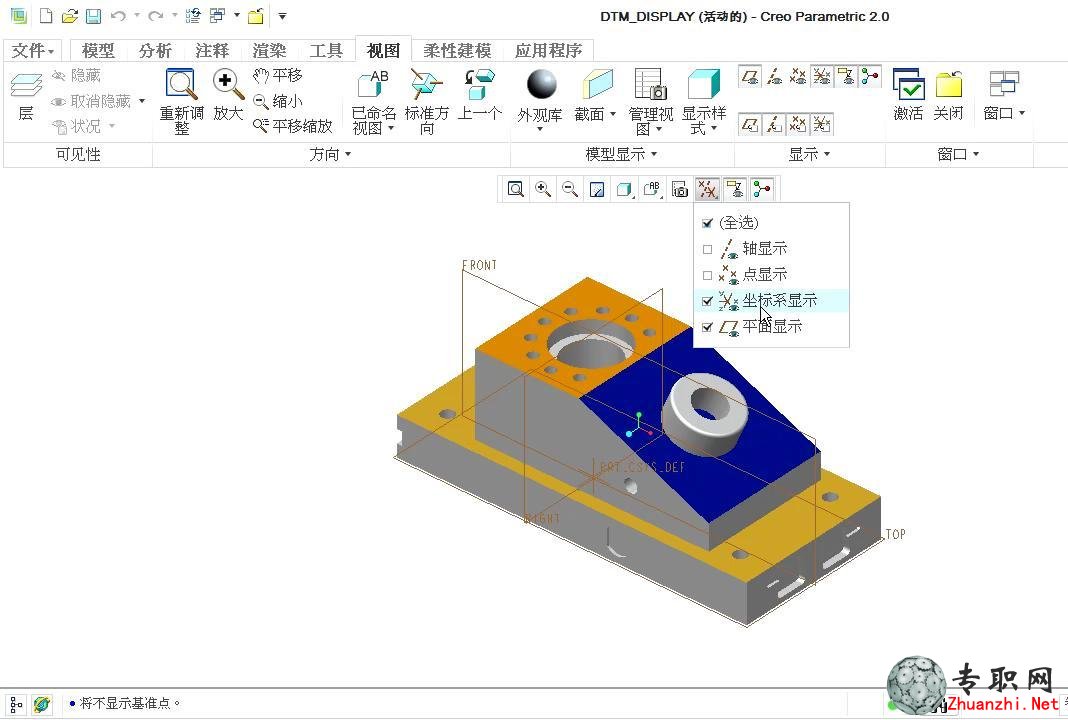Image resolution: width=1068 pixels, height=720 pixels.
Task: Enable the 轴显示 axis display checkbox
Action: tap(707, 249)
